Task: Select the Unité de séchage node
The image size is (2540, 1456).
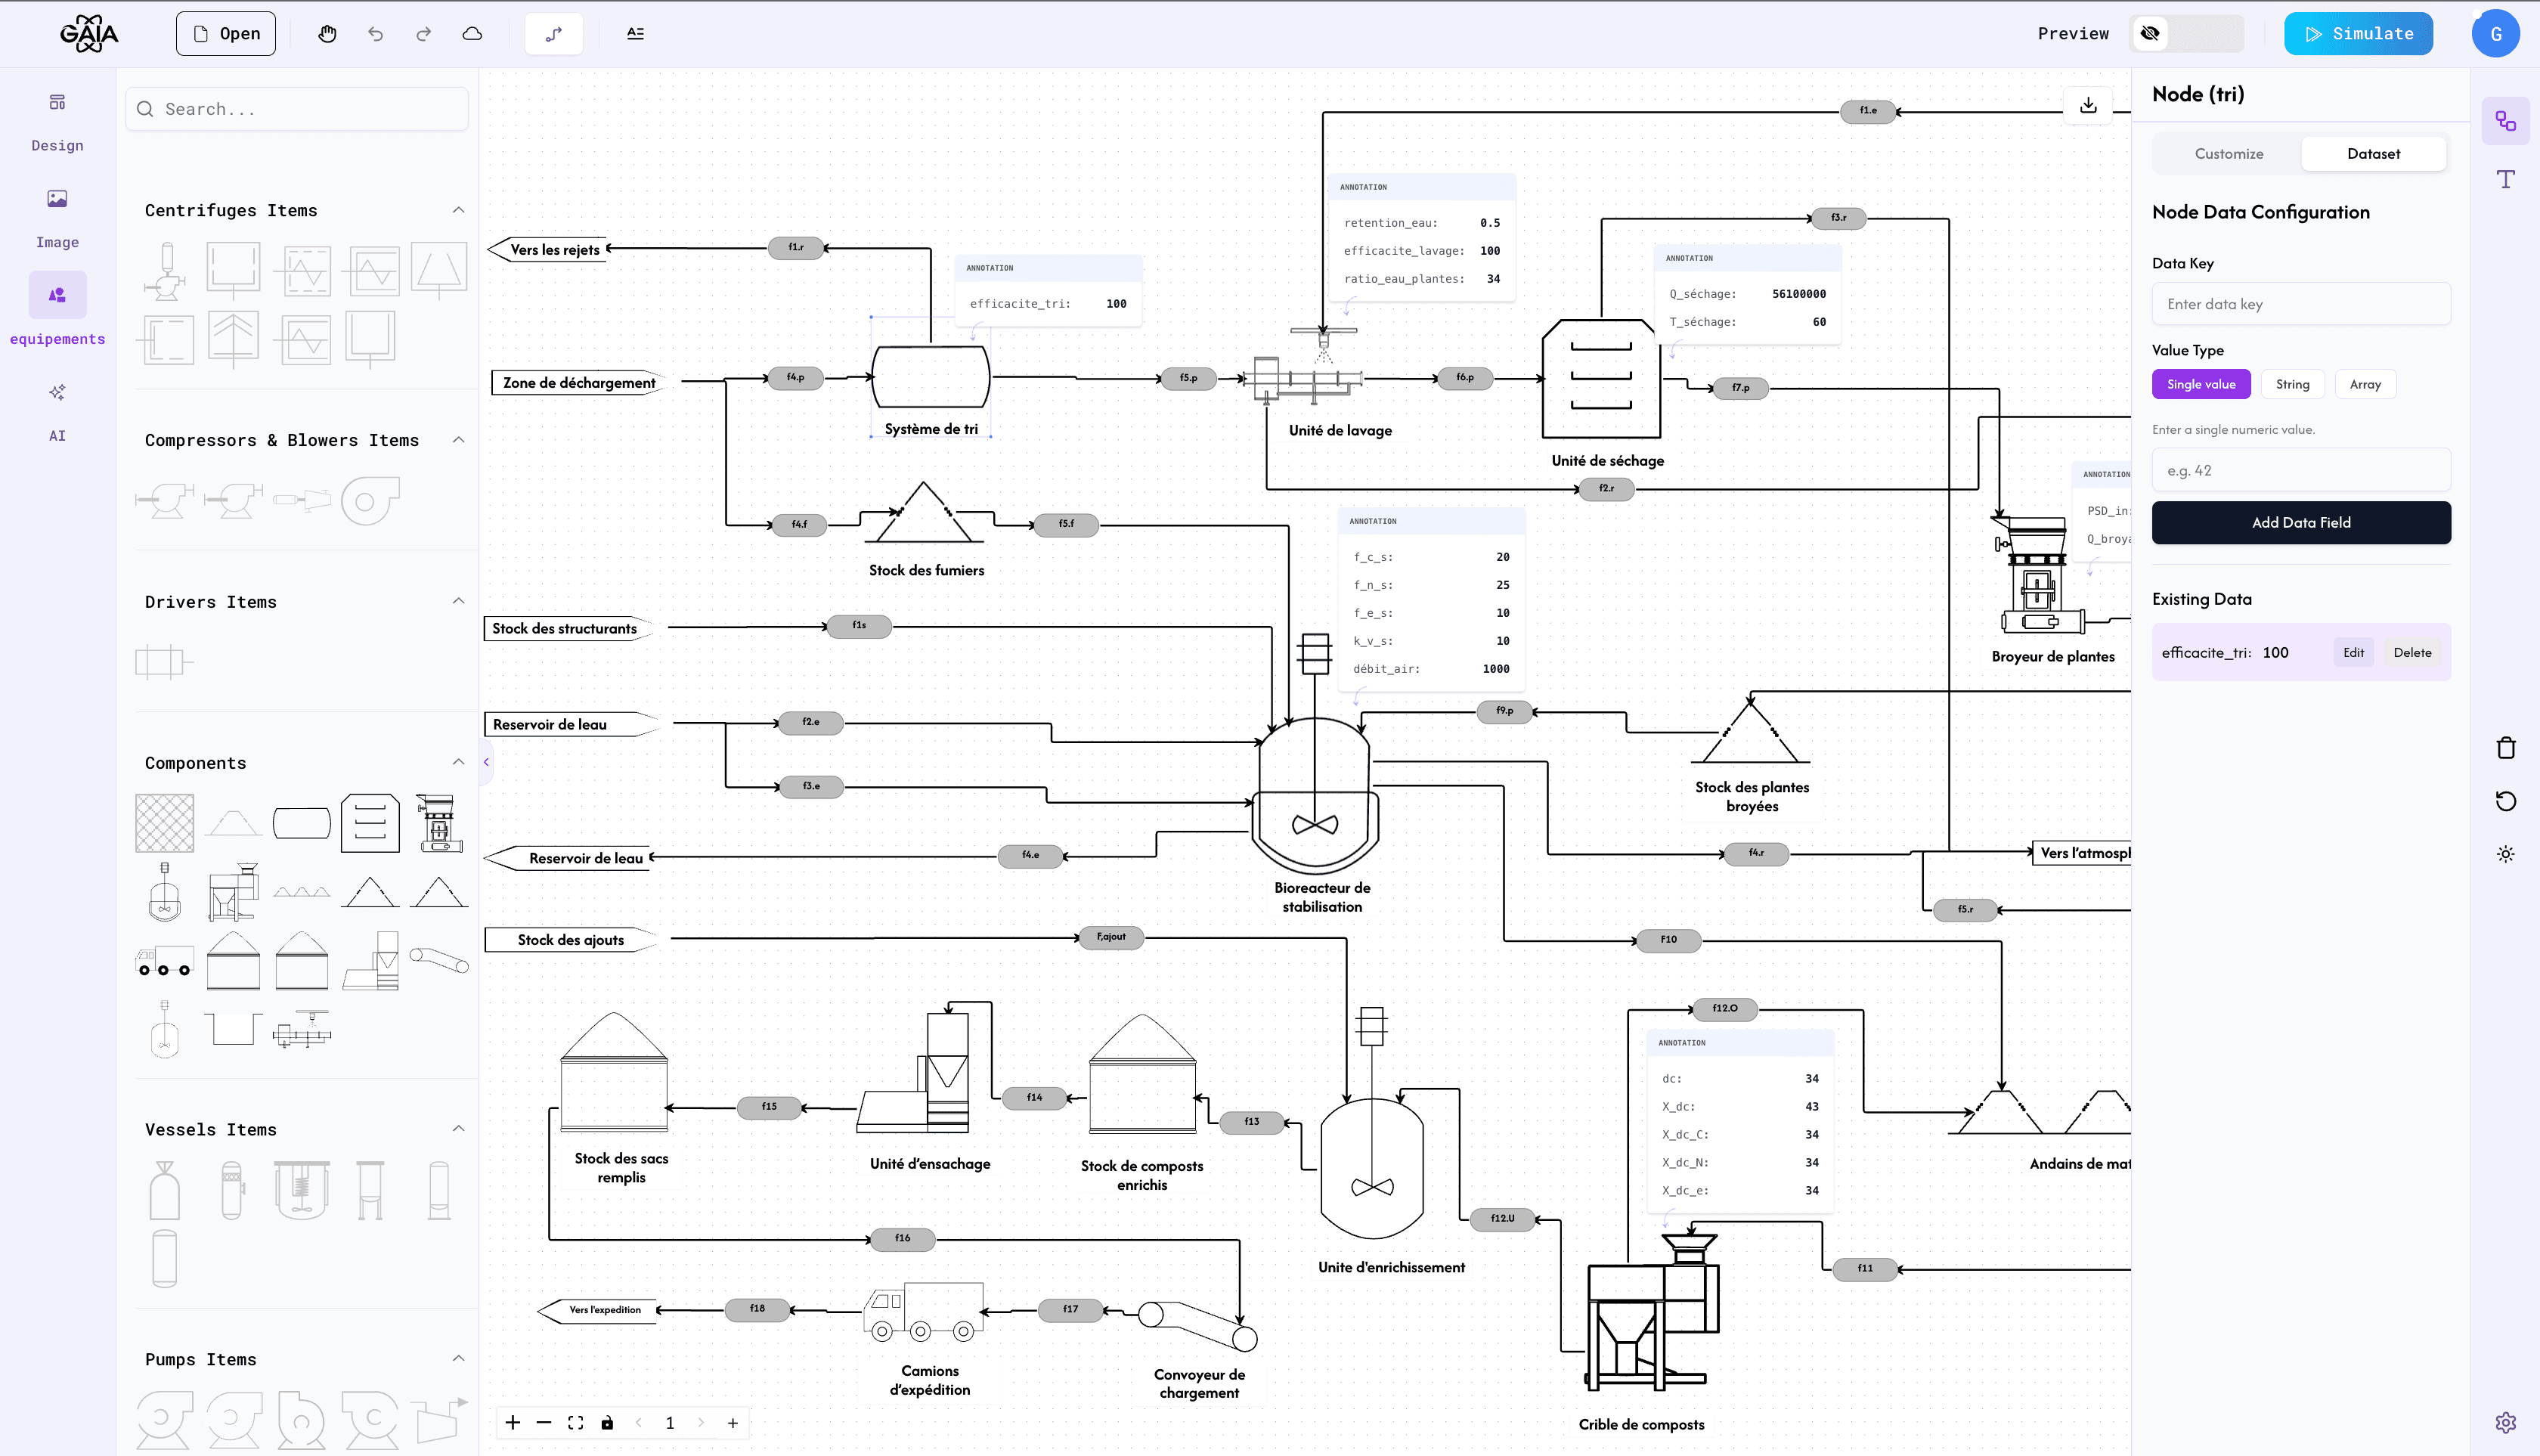Action: [x=1601, y=379]
